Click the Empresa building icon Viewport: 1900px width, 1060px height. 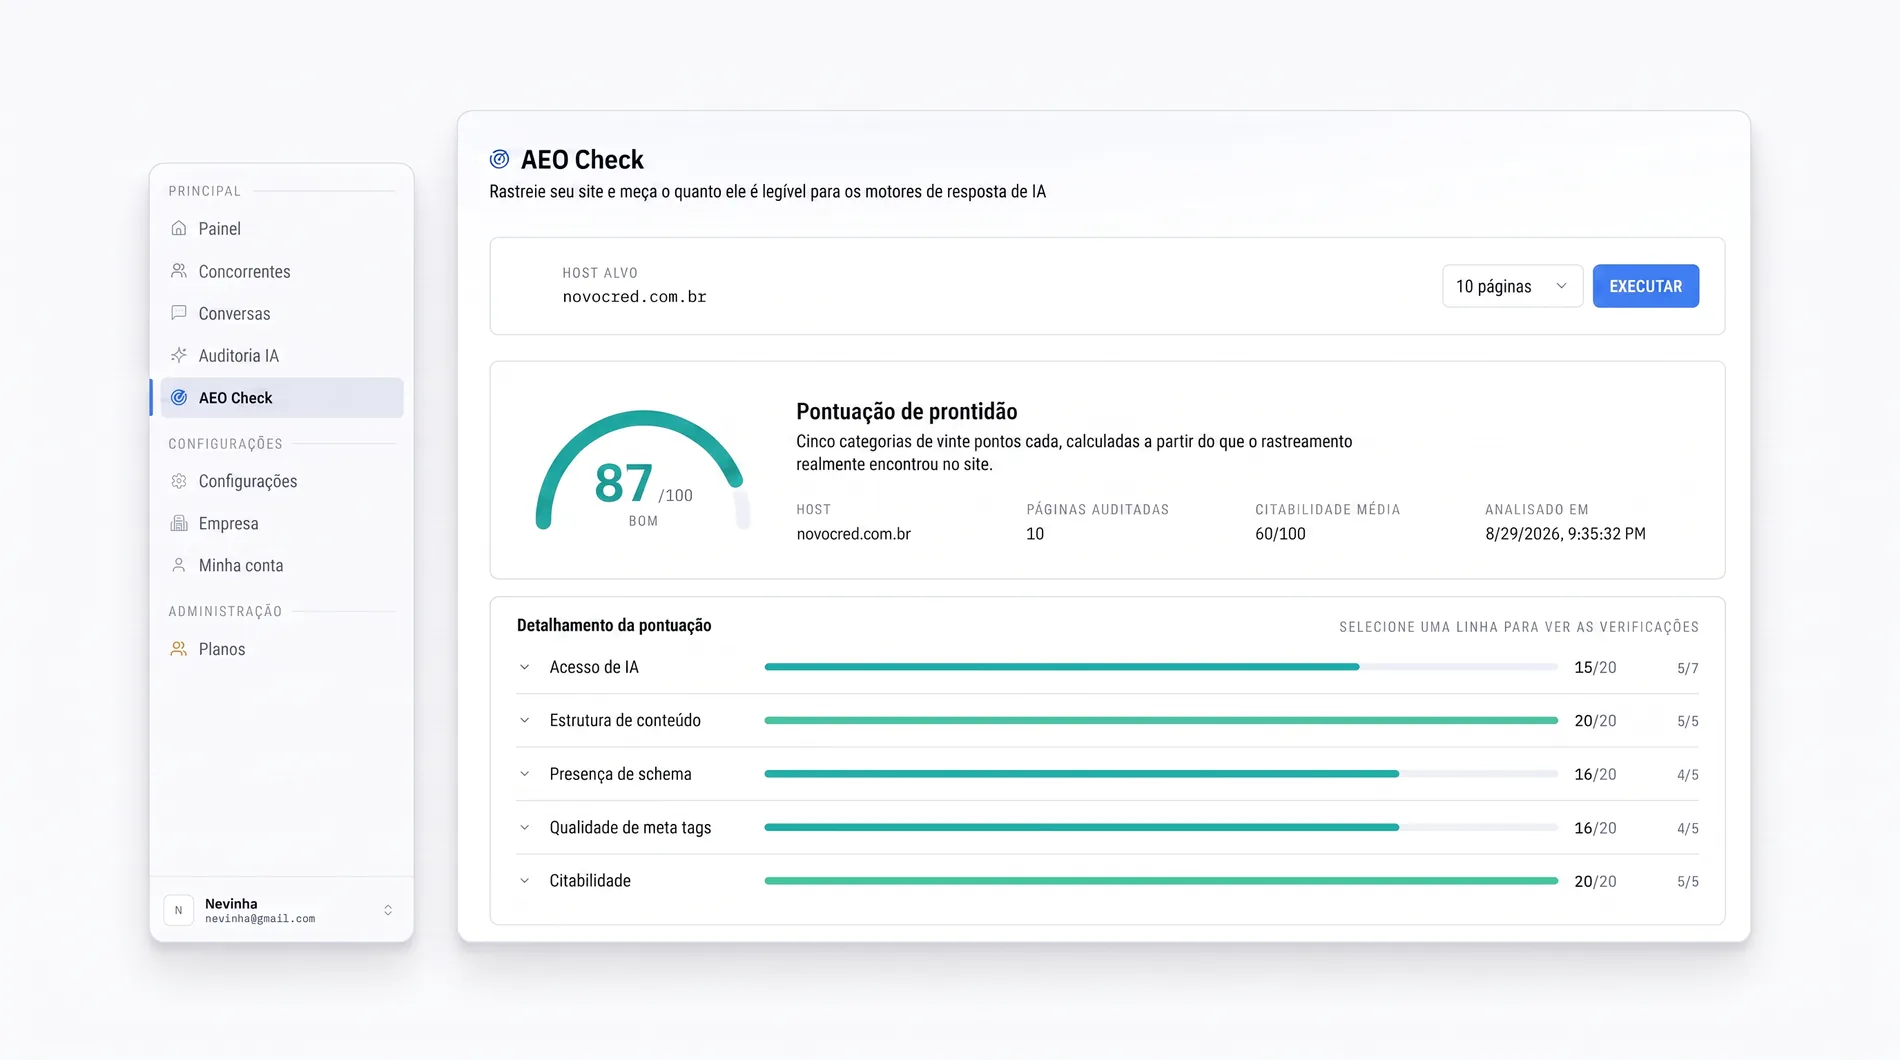pos(179,523)
